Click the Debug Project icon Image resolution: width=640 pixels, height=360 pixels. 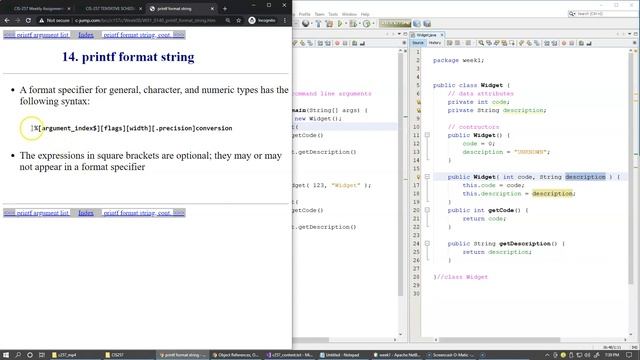[353, 24]
